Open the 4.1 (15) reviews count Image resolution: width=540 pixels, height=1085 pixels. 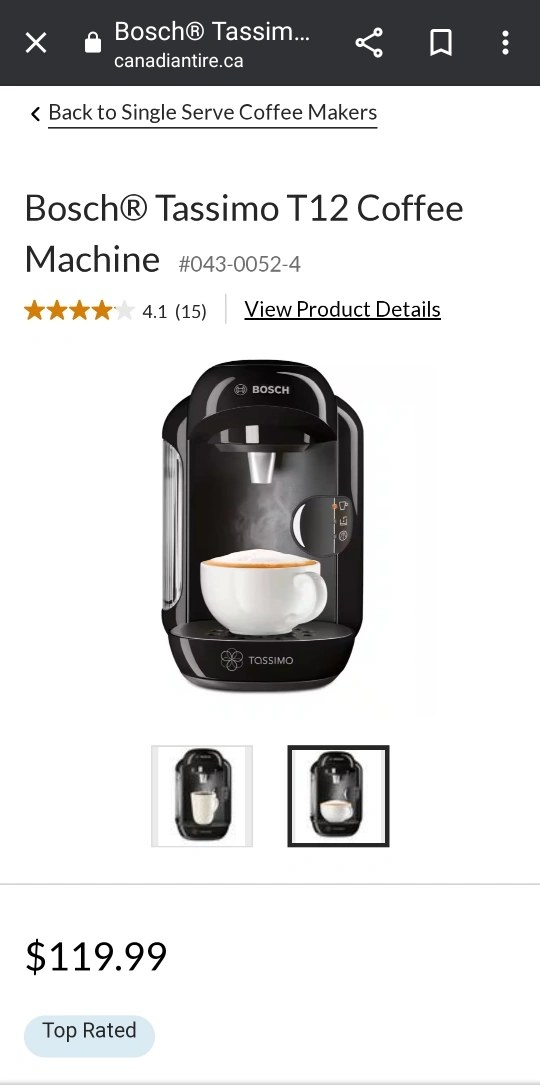174,311
